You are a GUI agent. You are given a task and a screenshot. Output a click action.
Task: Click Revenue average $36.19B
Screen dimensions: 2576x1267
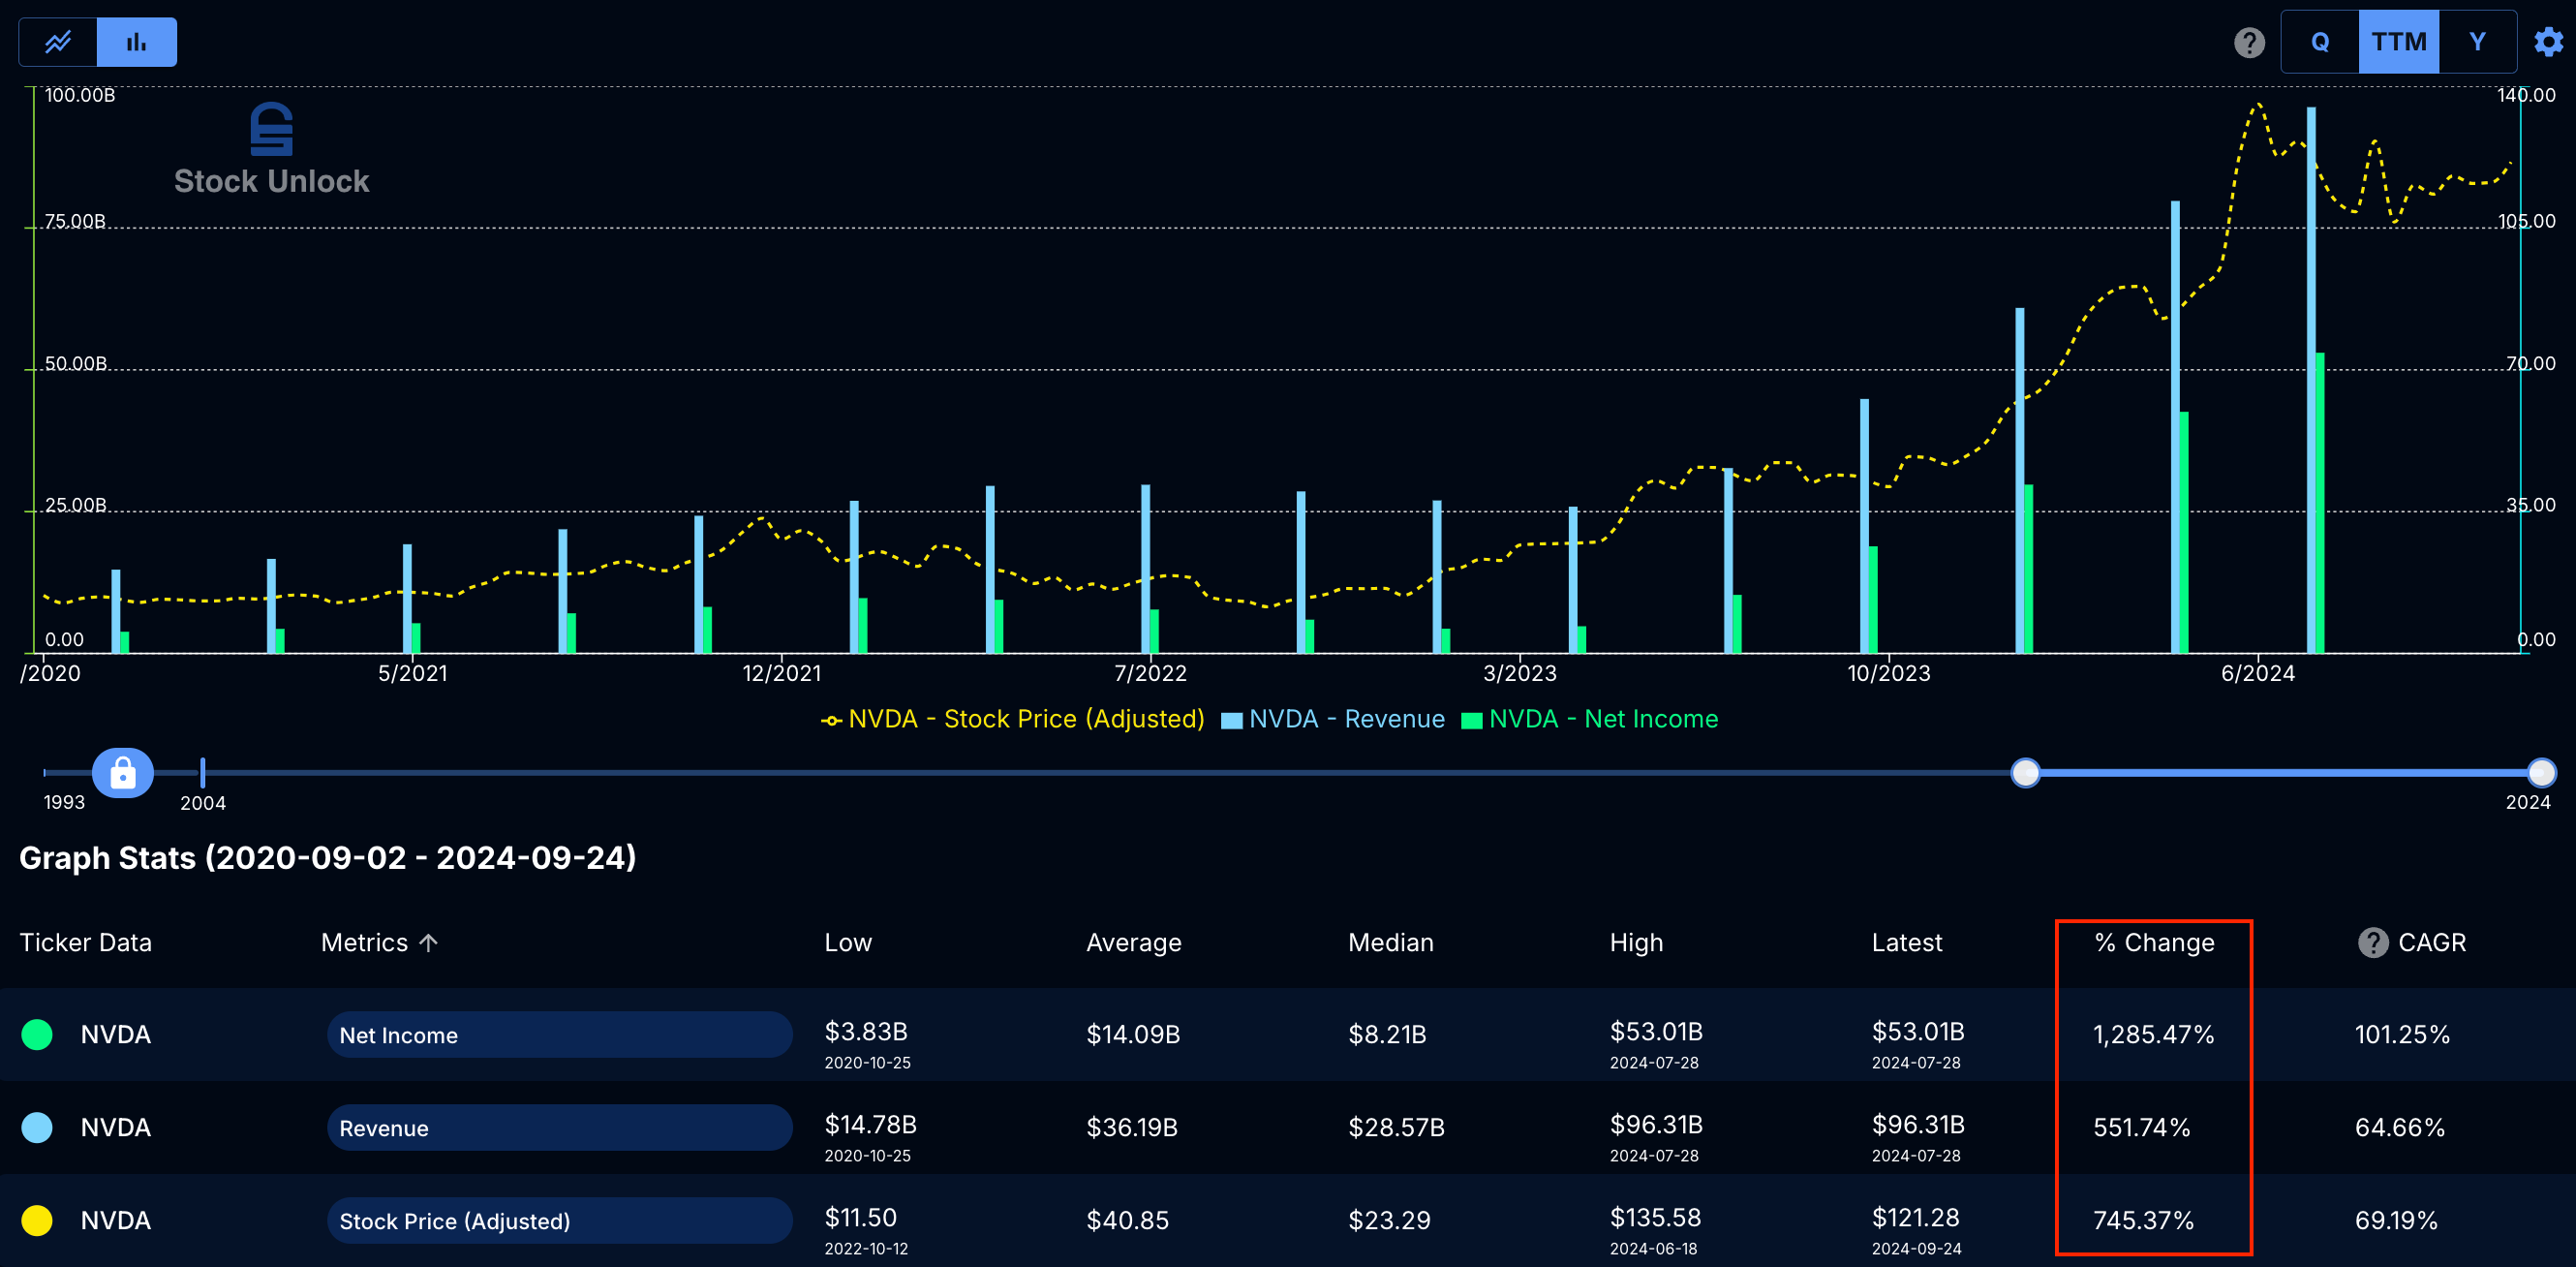pyautogui.click(x=1132, y=1127)
